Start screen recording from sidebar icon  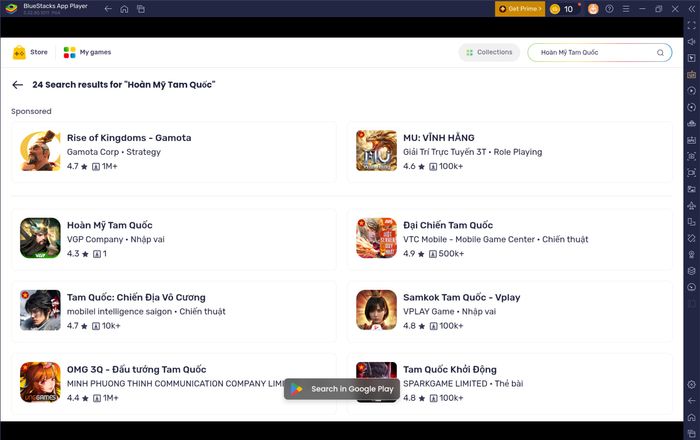tap(692, 173)
